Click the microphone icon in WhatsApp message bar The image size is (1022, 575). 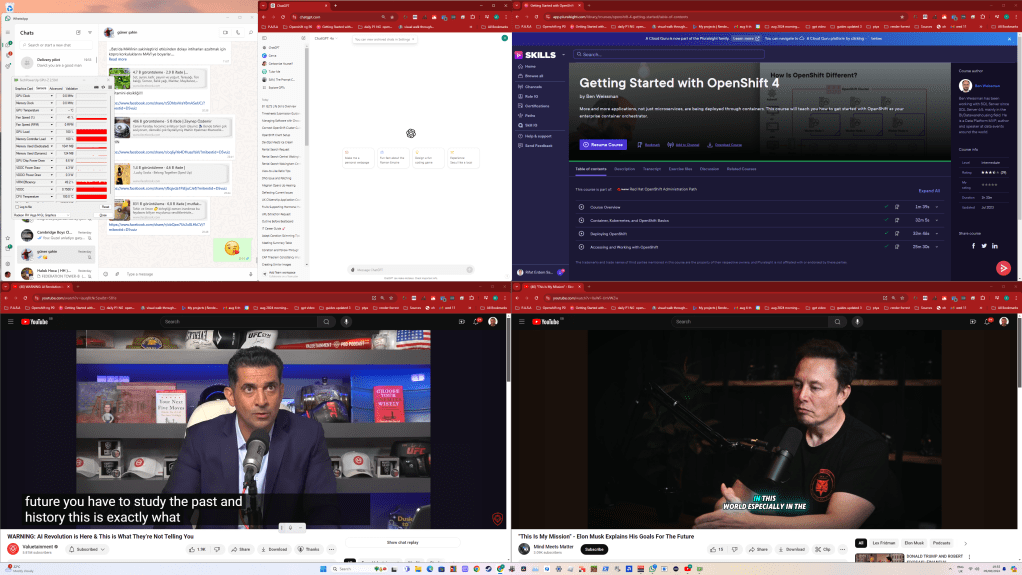(251, 274)
